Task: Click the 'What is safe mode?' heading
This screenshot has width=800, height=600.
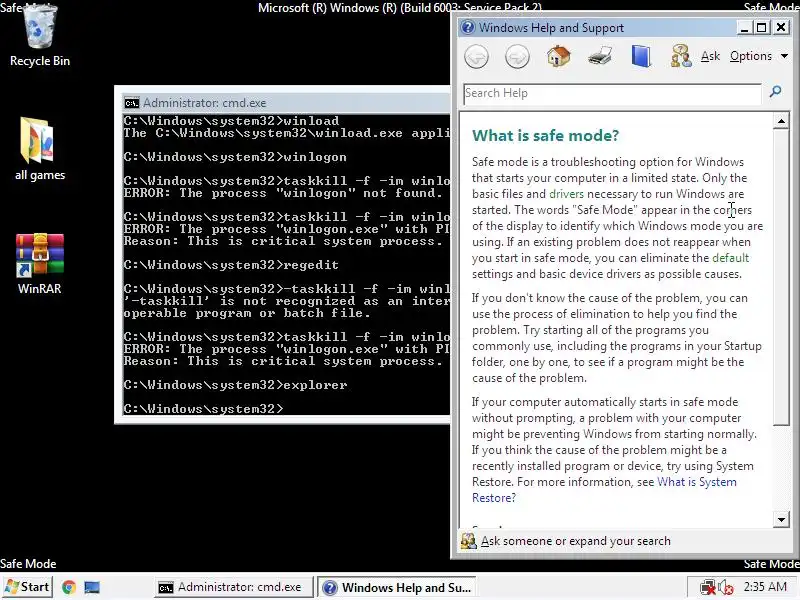Action: tap(545, 135)
